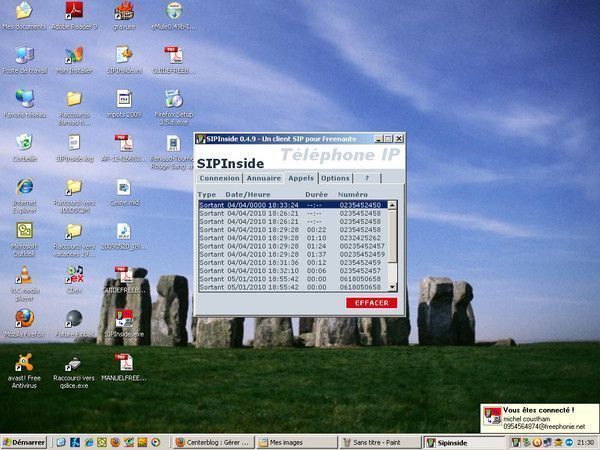Image resolution: width=600 pixels, height=450 pixels.
Task: Open the Internet Explorer desktop shortcut
Action: click(x=24, y=188)
